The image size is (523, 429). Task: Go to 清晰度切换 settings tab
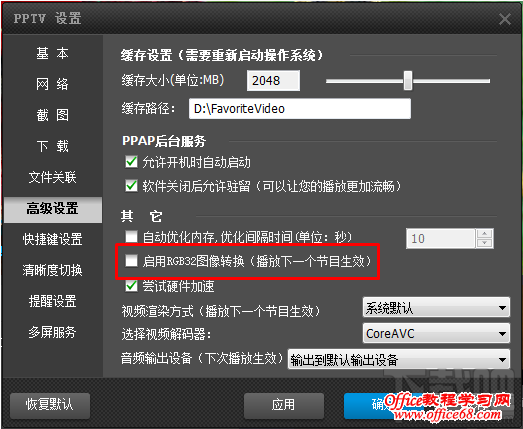53,270
